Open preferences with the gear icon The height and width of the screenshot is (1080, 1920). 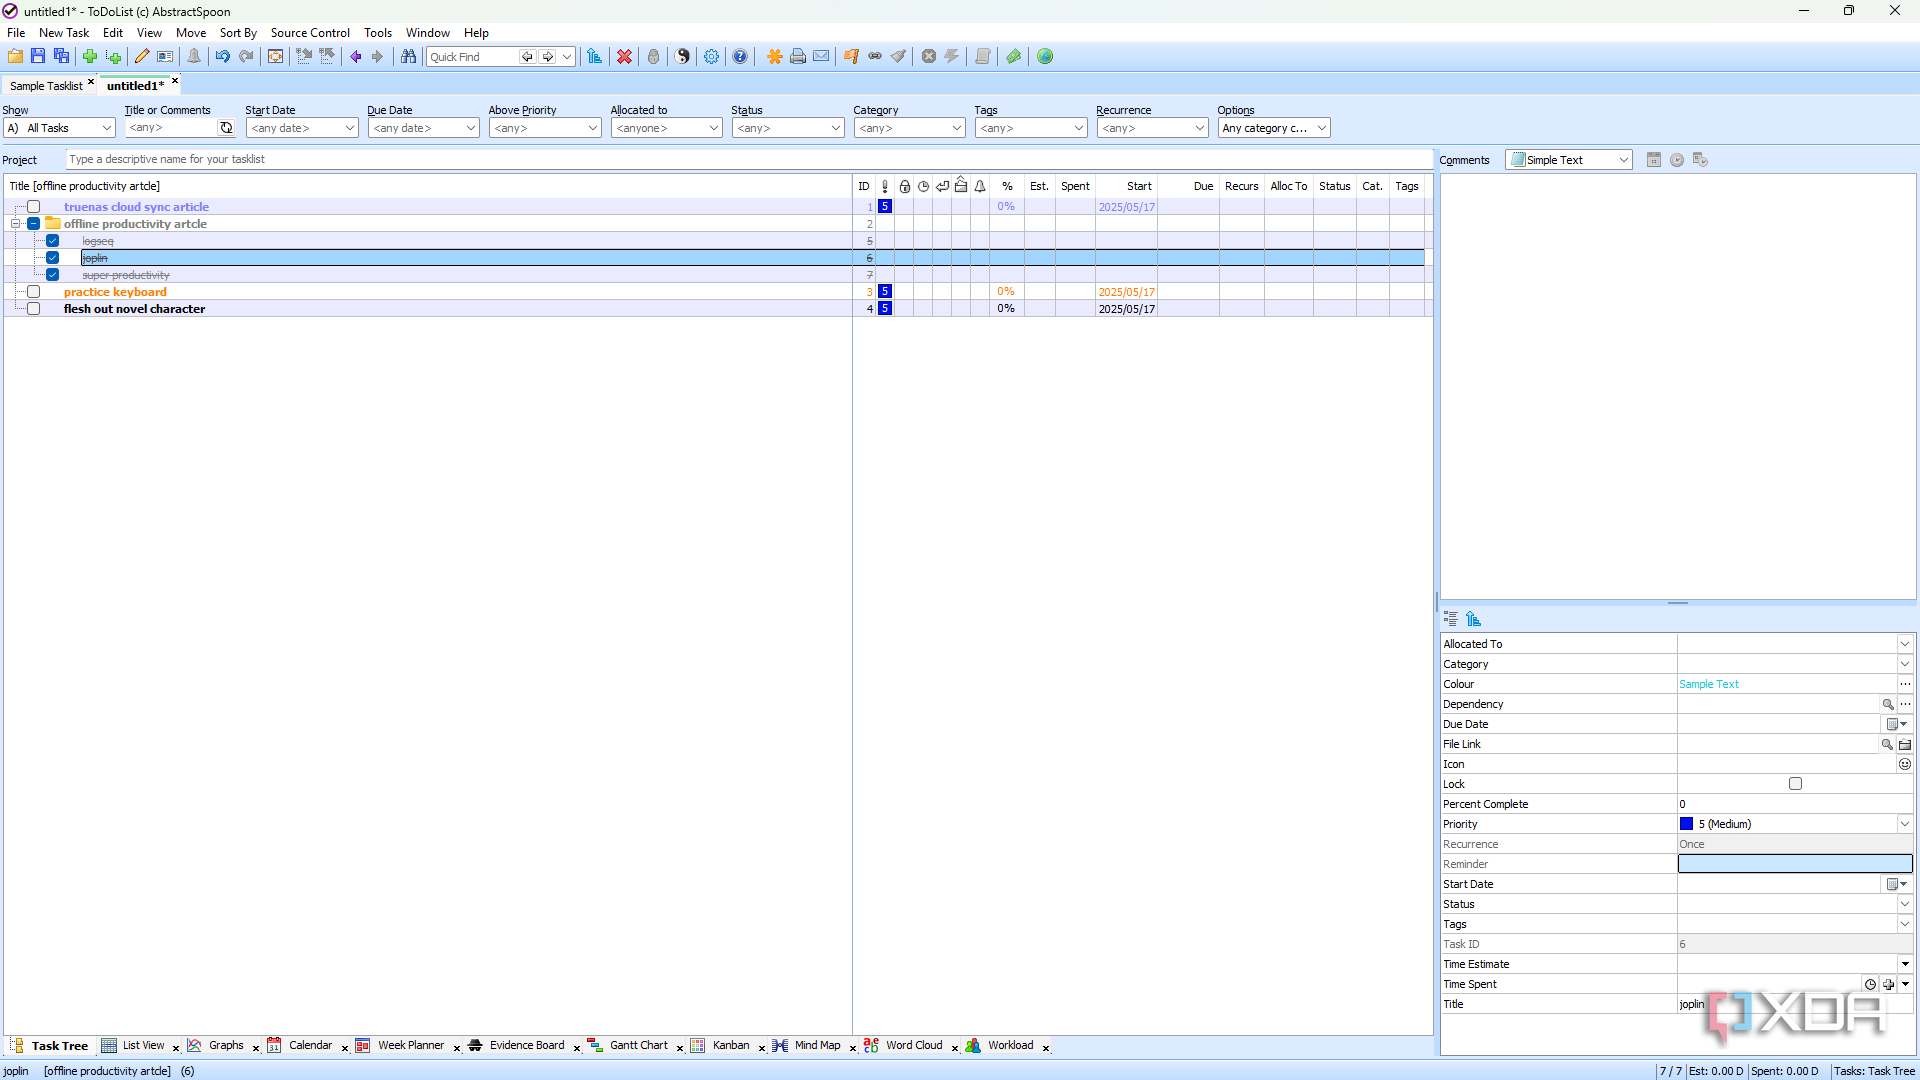[711, 57]
